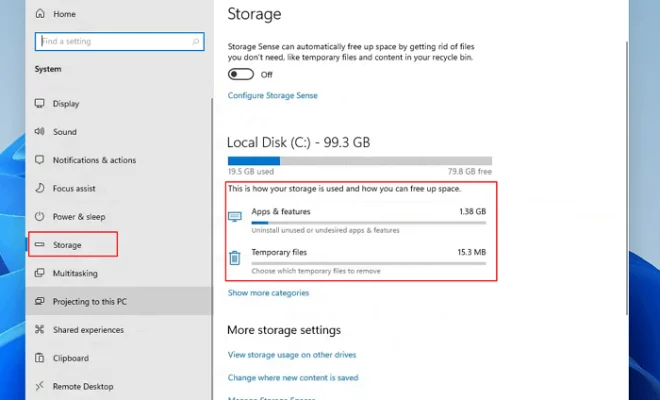Click the Find a setting search box
This screenshot has width=660, height=400.
click(x=120, y=41)
